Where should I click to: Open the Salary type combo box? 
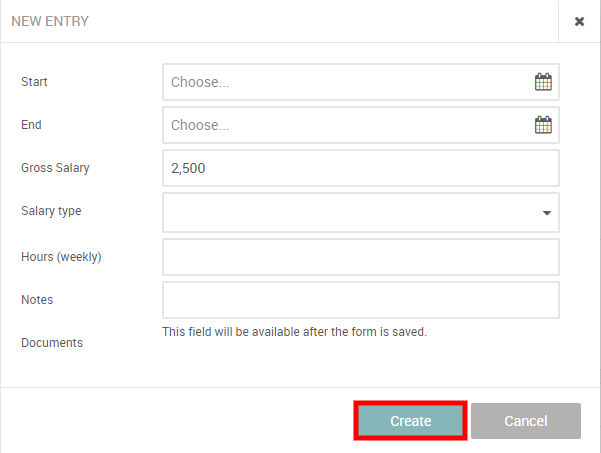[x=350, y=212]
